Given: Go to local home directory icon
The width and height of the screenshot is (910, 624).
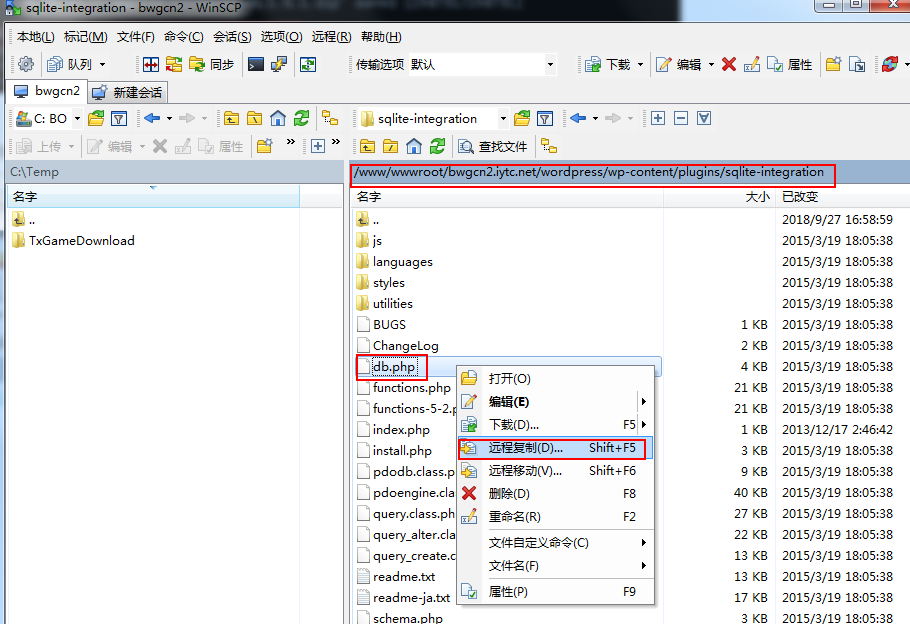Looking at the screenshot, I should [x=278, y=118].
